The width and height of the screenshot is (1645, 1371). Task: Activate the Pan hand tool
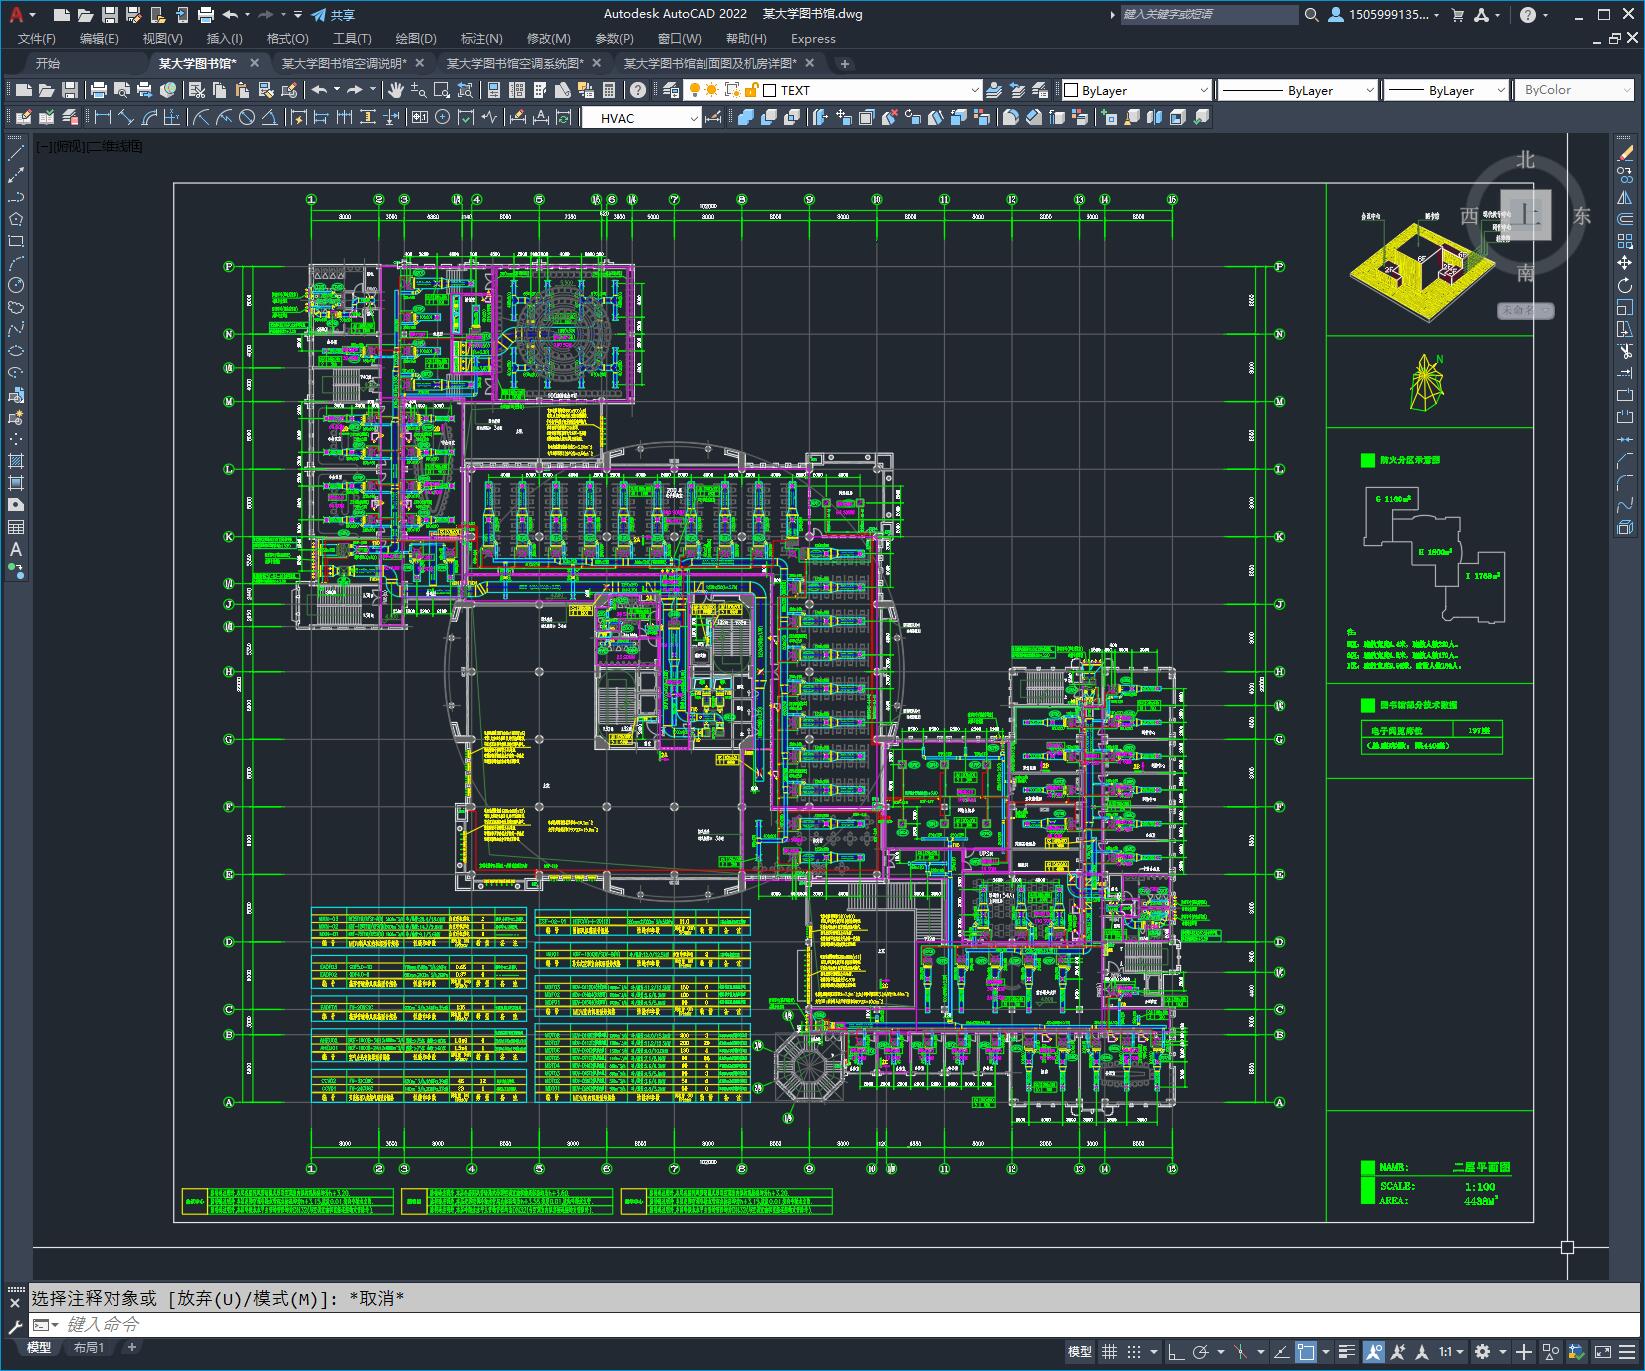click(396, 90)
